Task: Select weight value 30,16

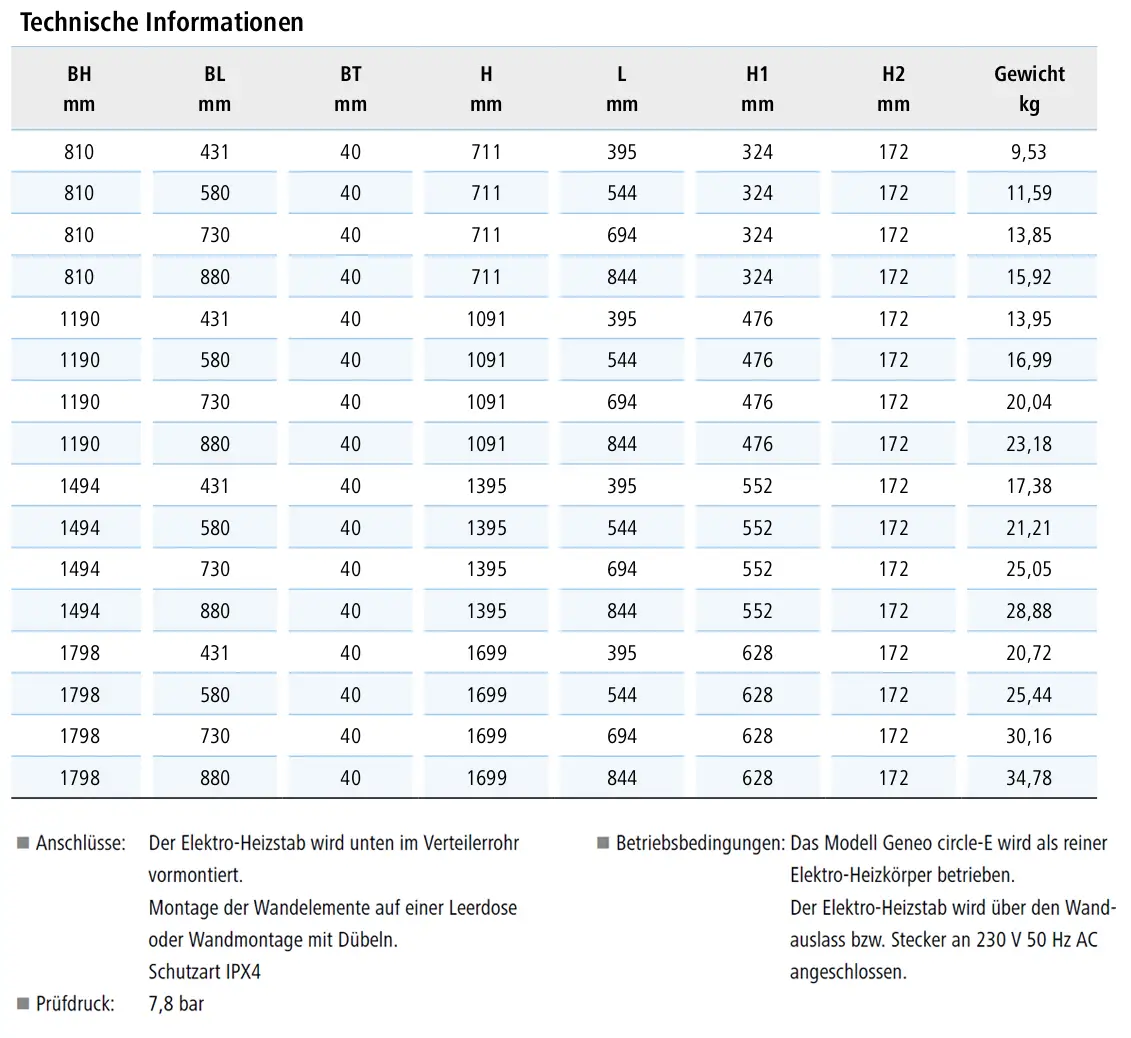Action: click(1029, 736)
